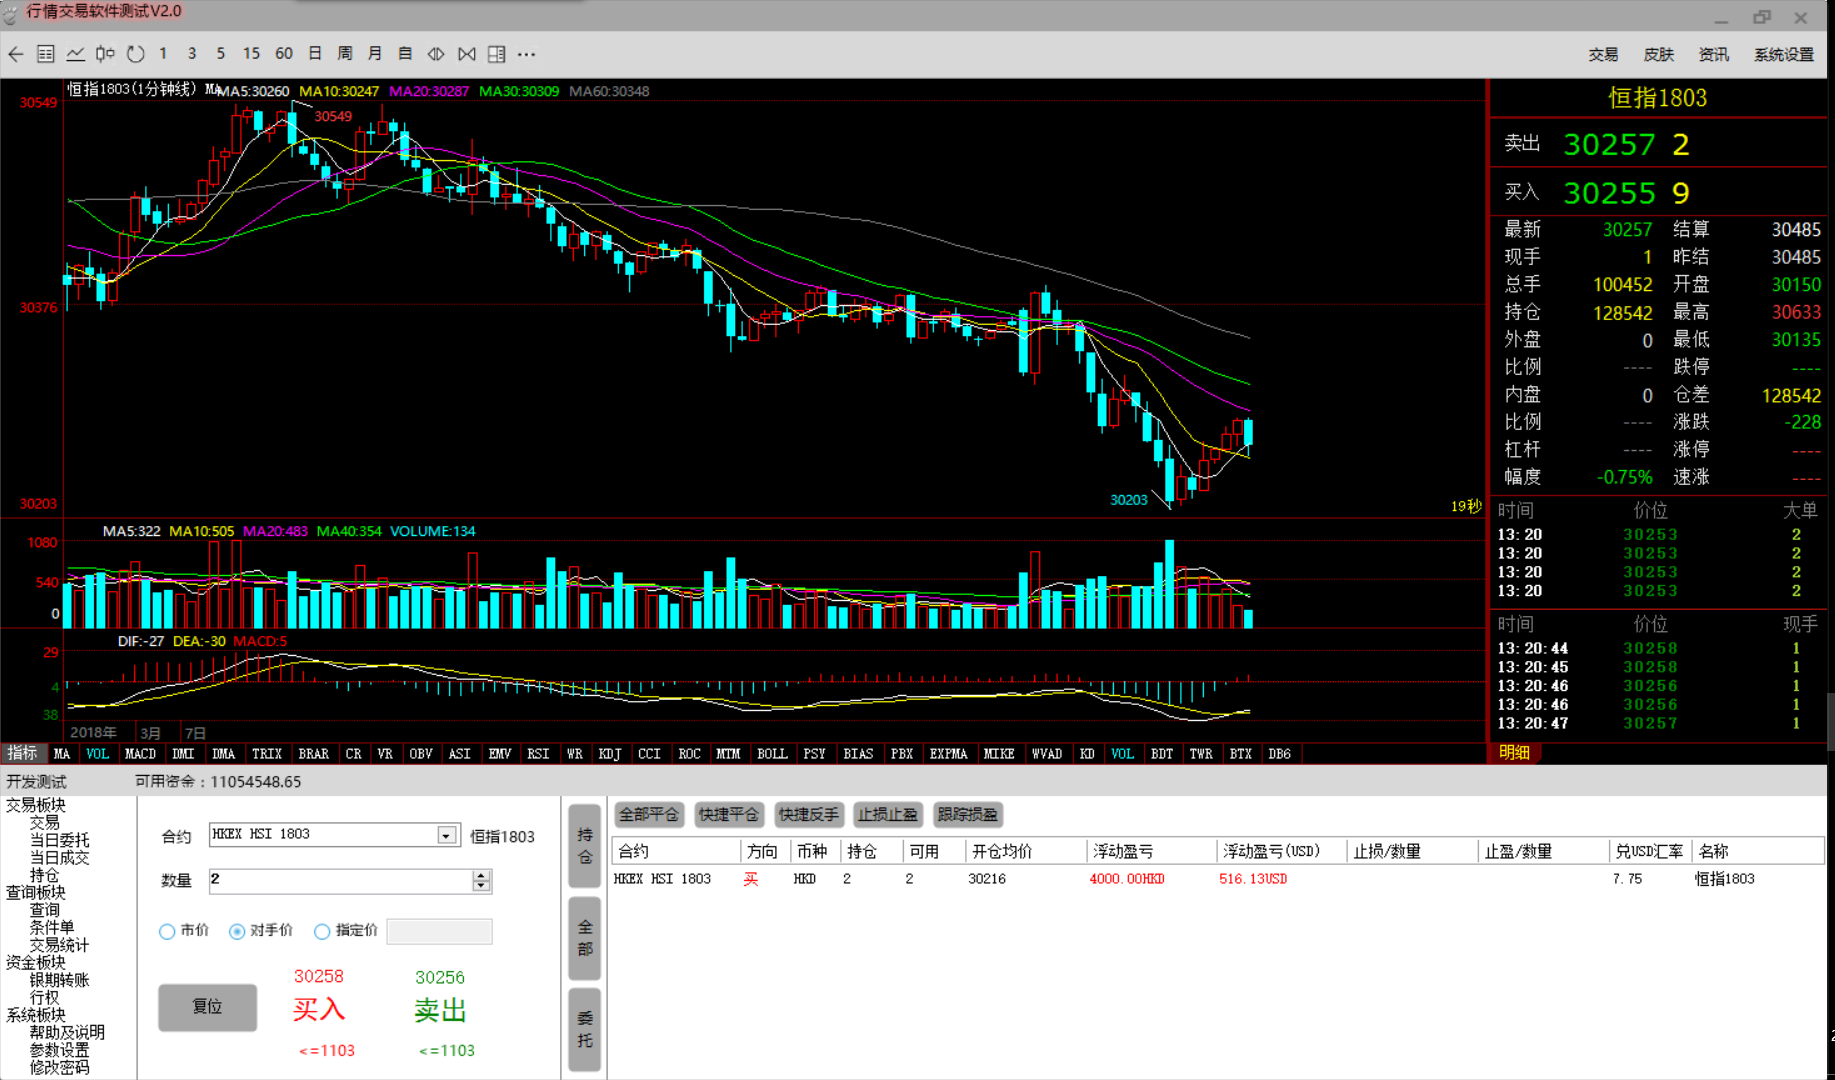This screenshot has width=1835, height=1080.
Task: Switch to time-sharing line chart icon
Action: [x=75, y=54]
